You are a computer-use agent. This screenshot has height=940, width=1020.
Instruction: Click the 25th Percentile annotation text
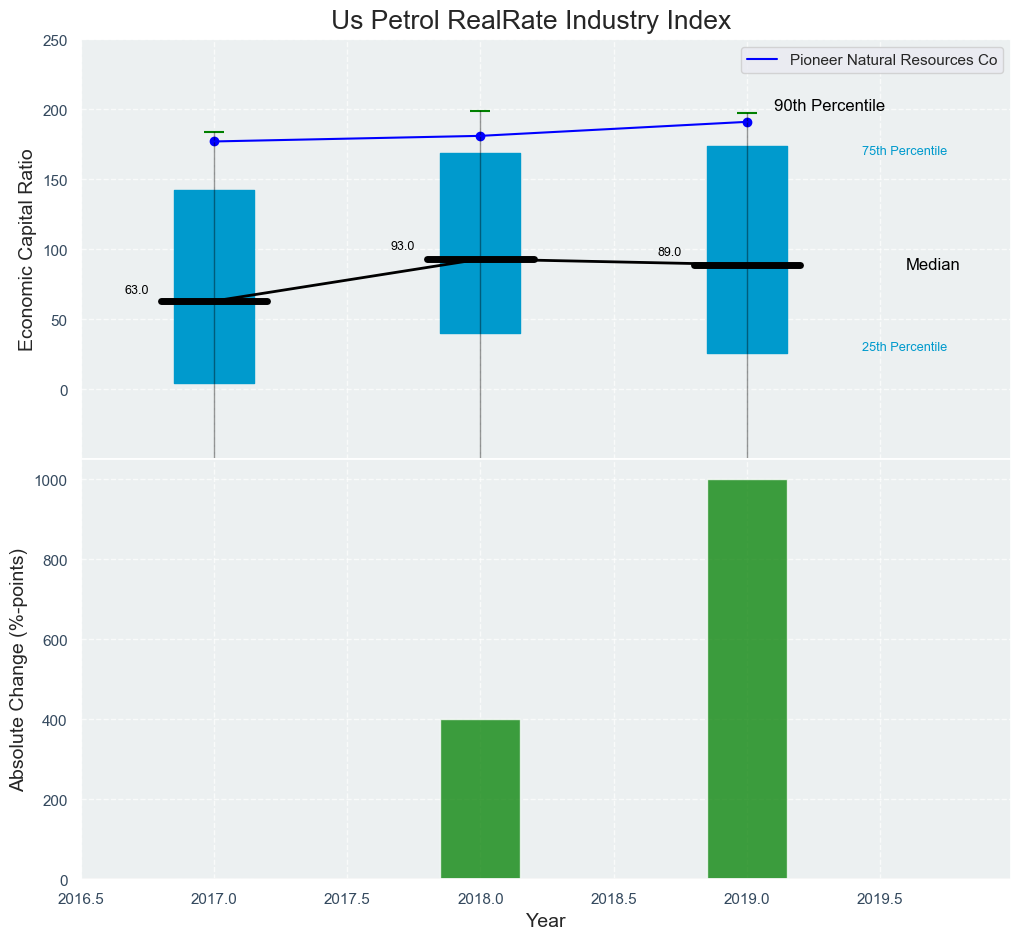[x=904, y=347]
